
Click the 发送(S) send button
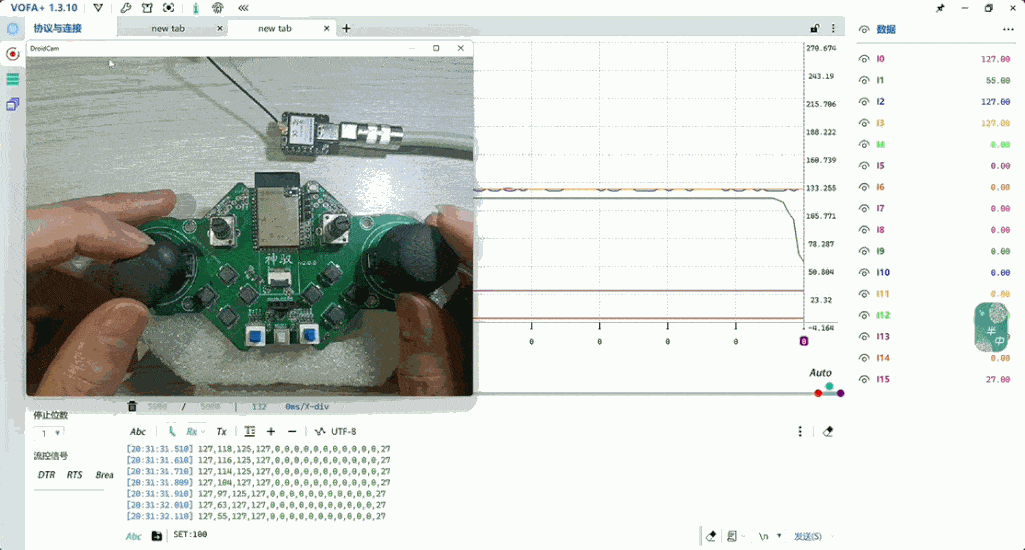pos(808,536)
